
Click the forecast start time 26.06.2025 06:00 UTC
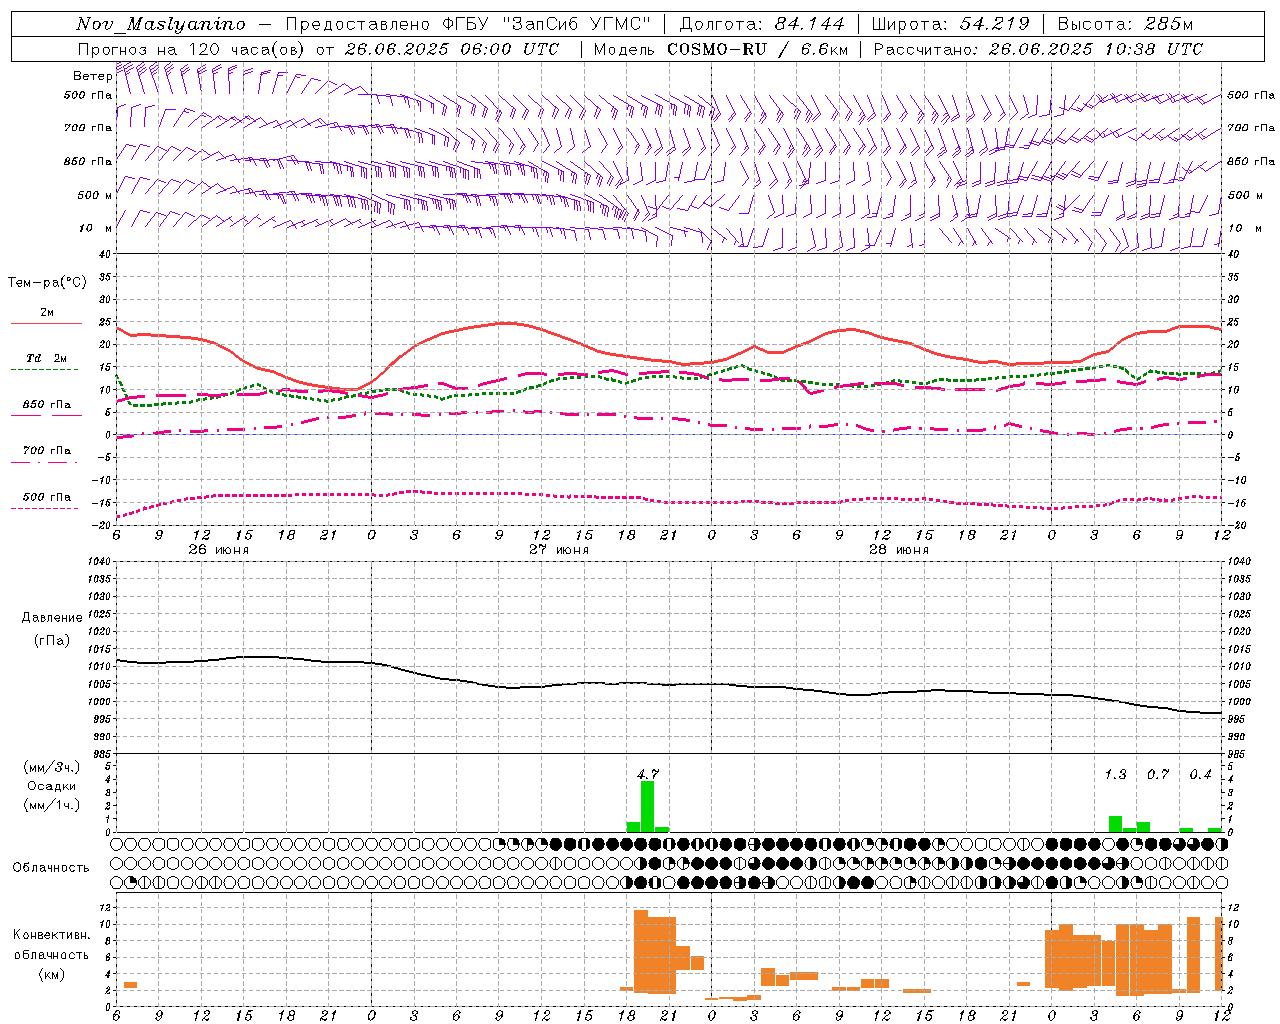point(452,49)
